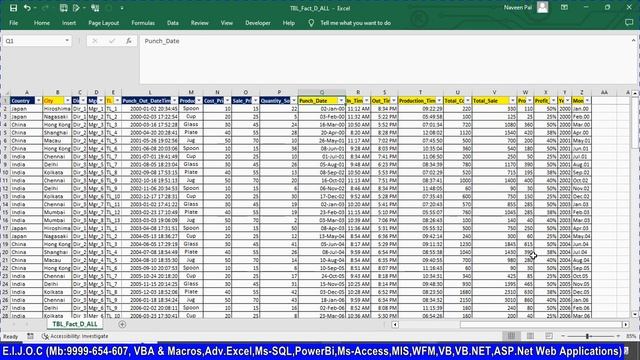Open the City column filter dropdown

(x=68, y=100)
